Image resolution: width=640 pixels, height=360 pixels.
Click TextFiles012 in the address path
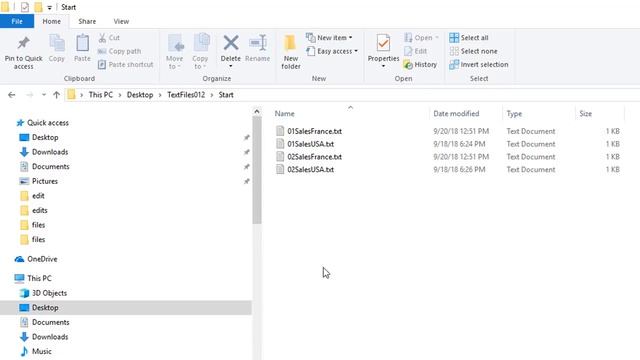(186, 95)
